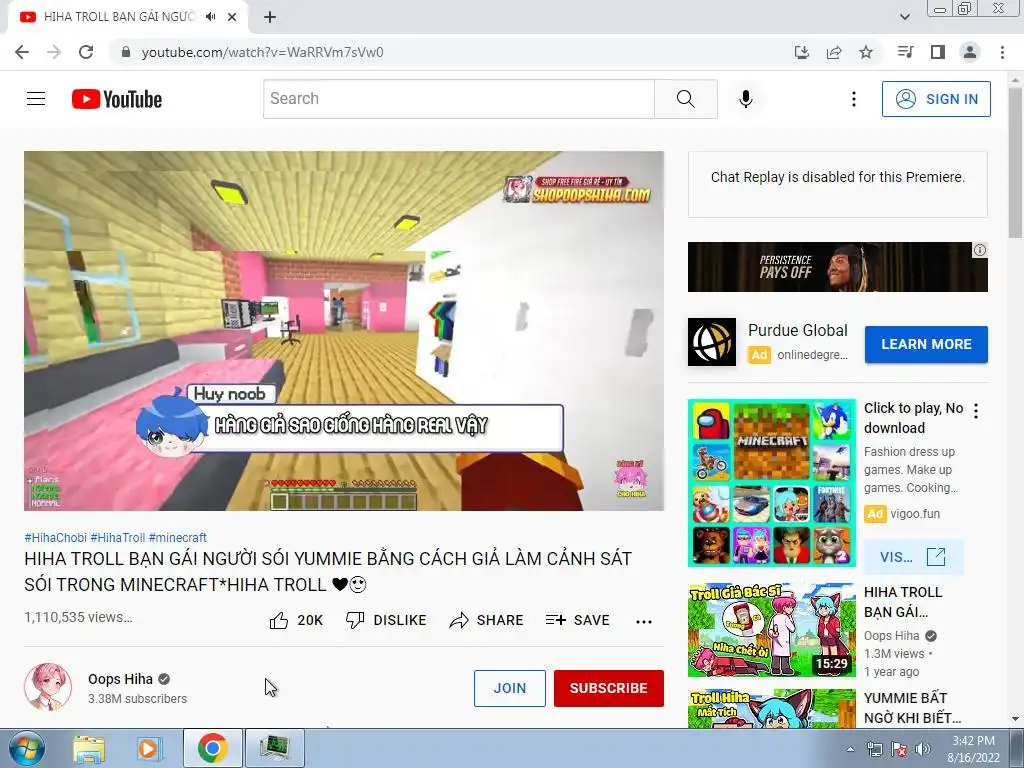
Task: Expand tab search dropdown arrow
Action: point(905,17)
